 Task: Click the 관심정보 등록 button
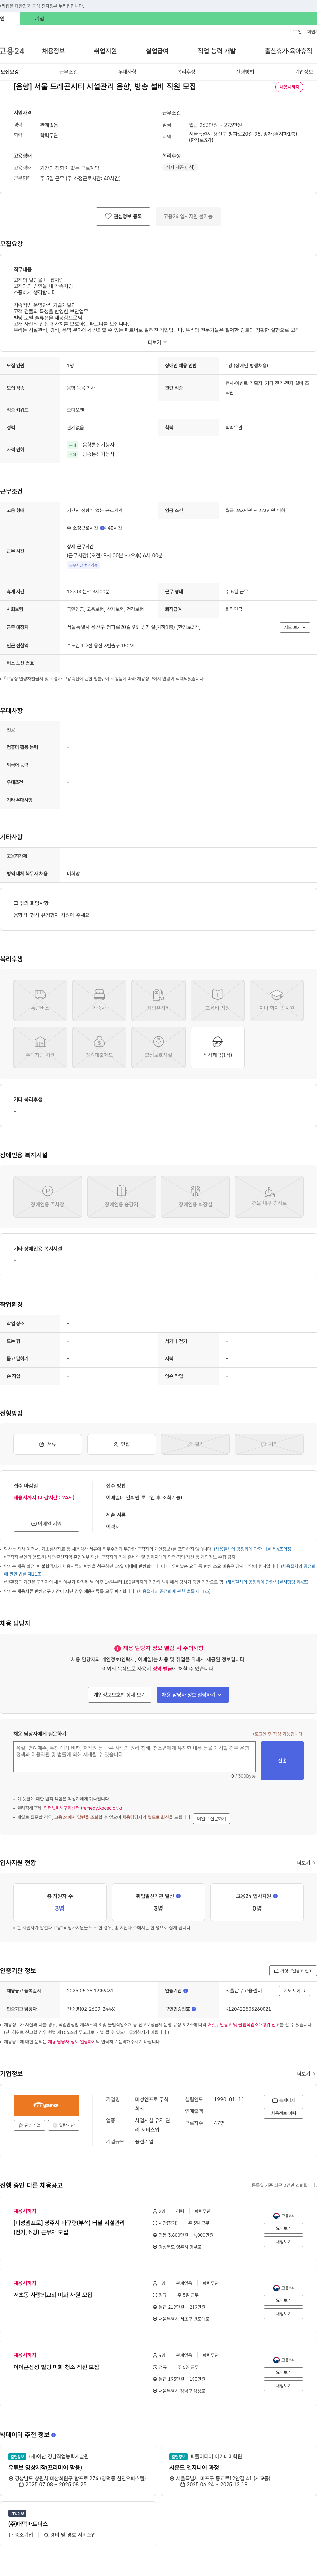click(x=123, y=216)
